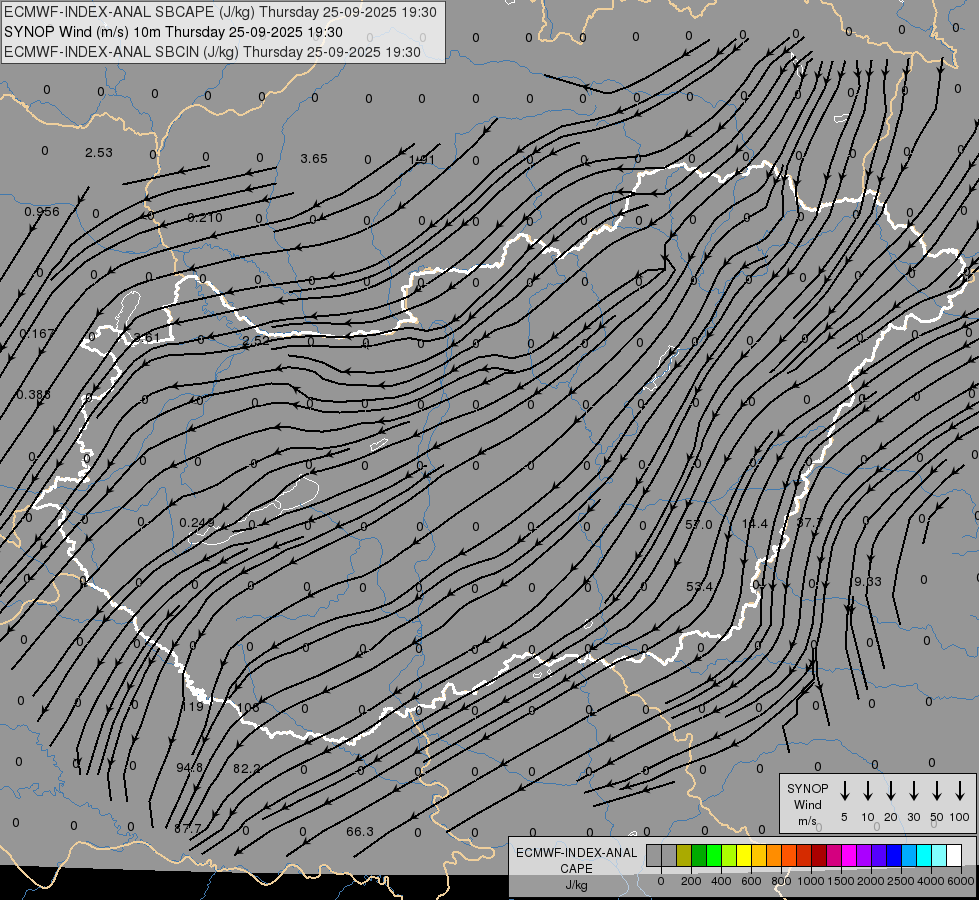Screen dimensions: 979x900
Task: Pick the white CAPE swatch before 6000
Action: tap(953, 856)
